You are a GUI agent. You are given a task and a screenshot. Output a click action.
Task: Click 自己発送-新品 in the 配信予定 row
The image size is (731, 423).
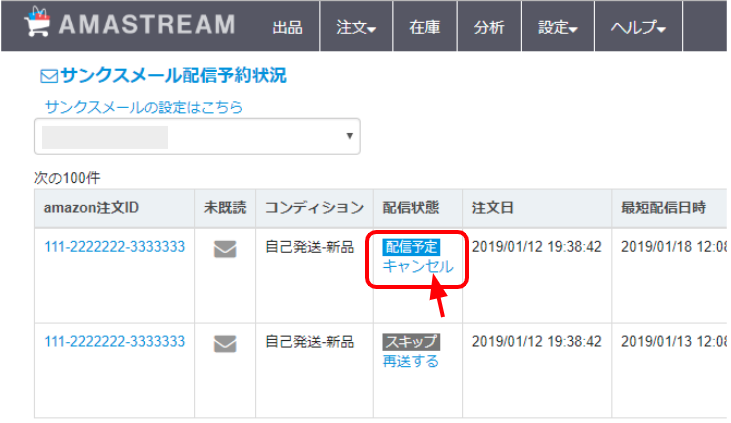310,247
